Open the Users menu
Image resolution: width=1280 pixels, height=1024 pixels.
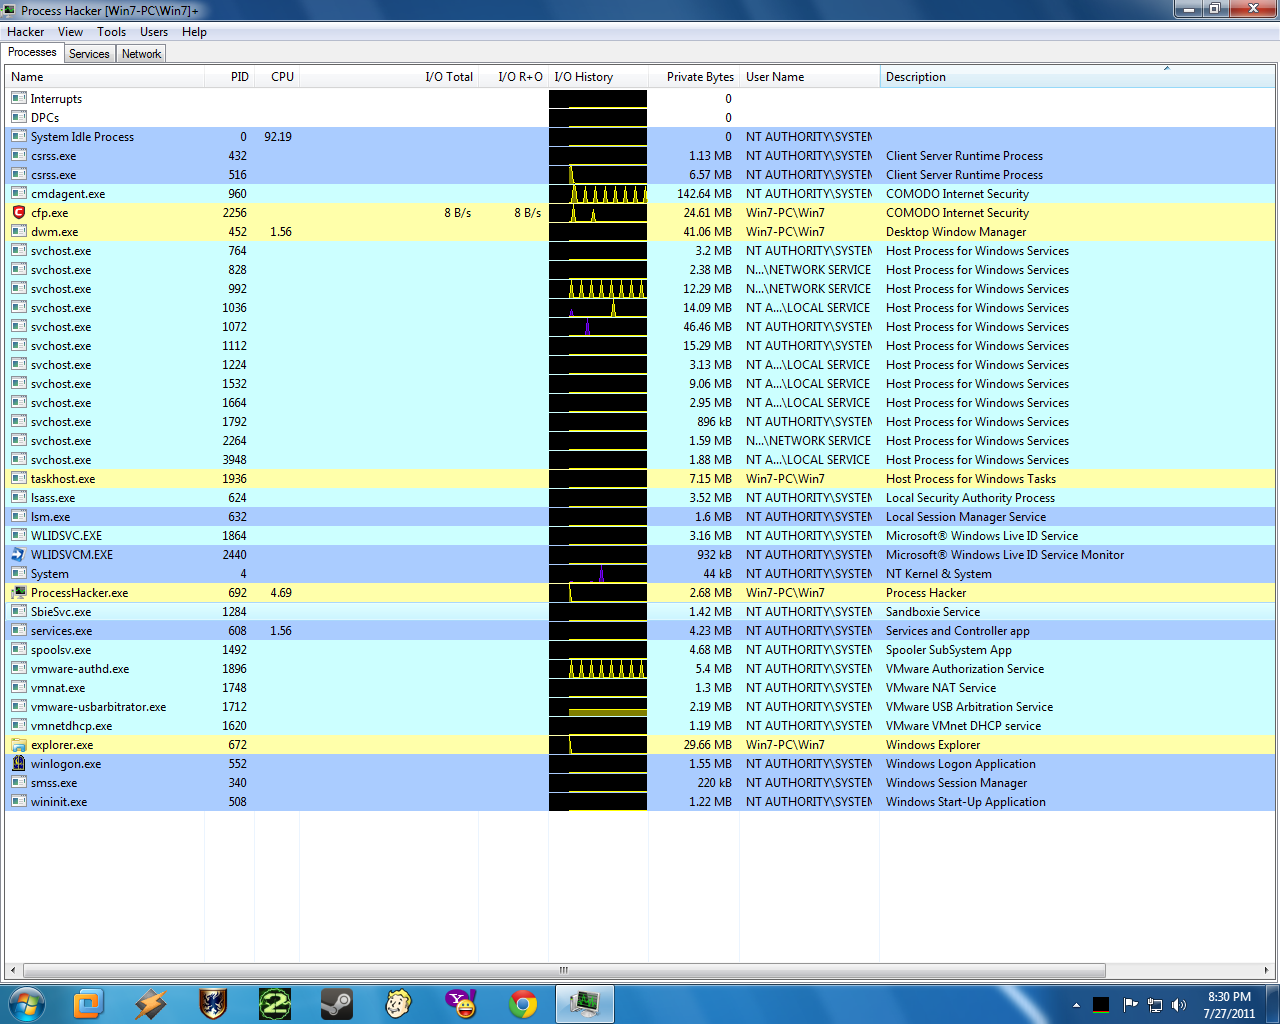[154, 32]
